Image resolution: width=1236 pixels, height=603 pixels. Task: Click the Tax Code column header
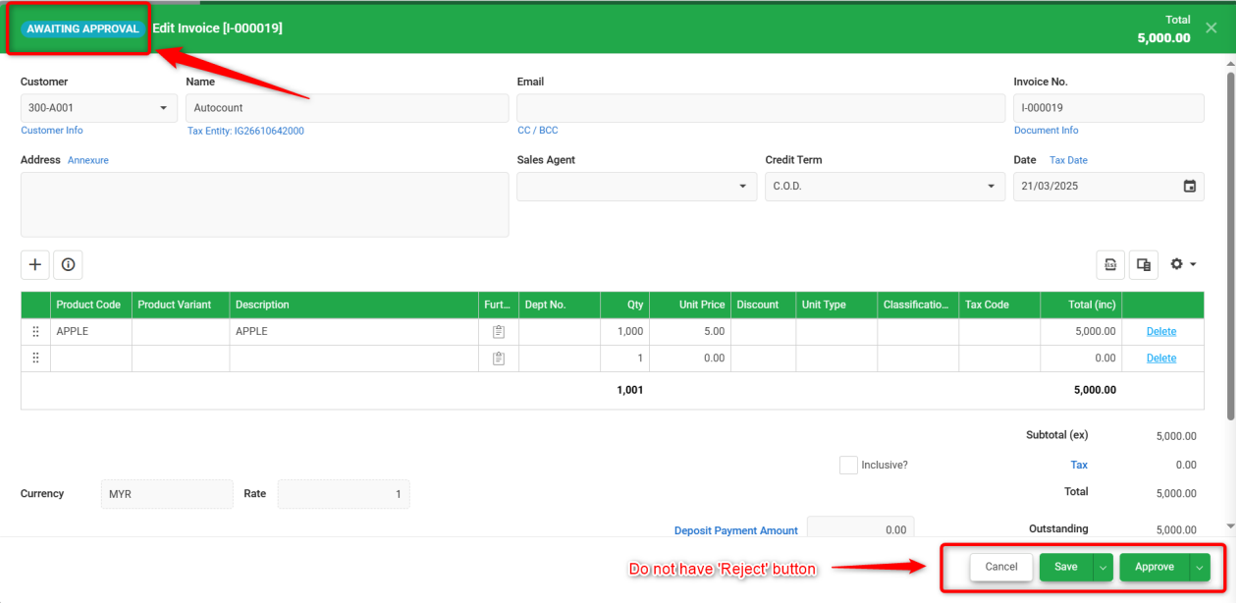pos(1000,305)
